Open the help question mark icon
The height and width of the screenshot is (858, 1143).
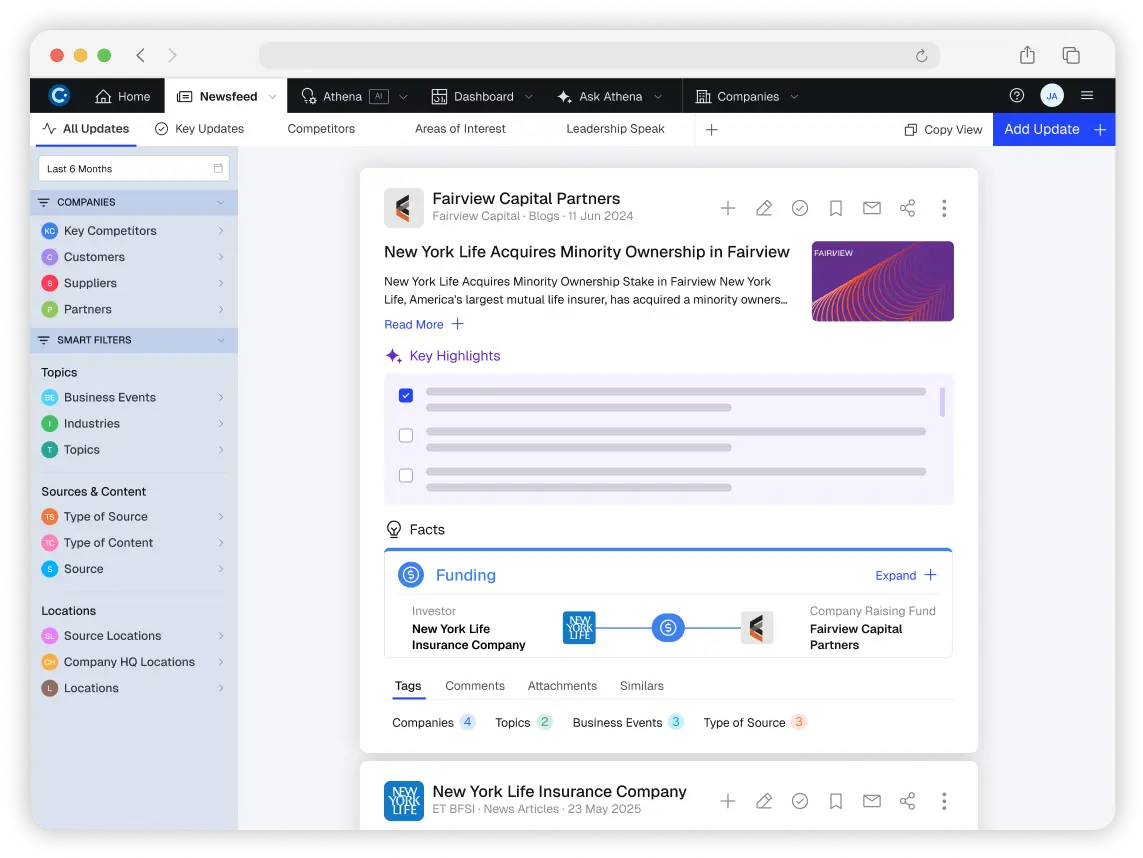(x=1017, y=96)
